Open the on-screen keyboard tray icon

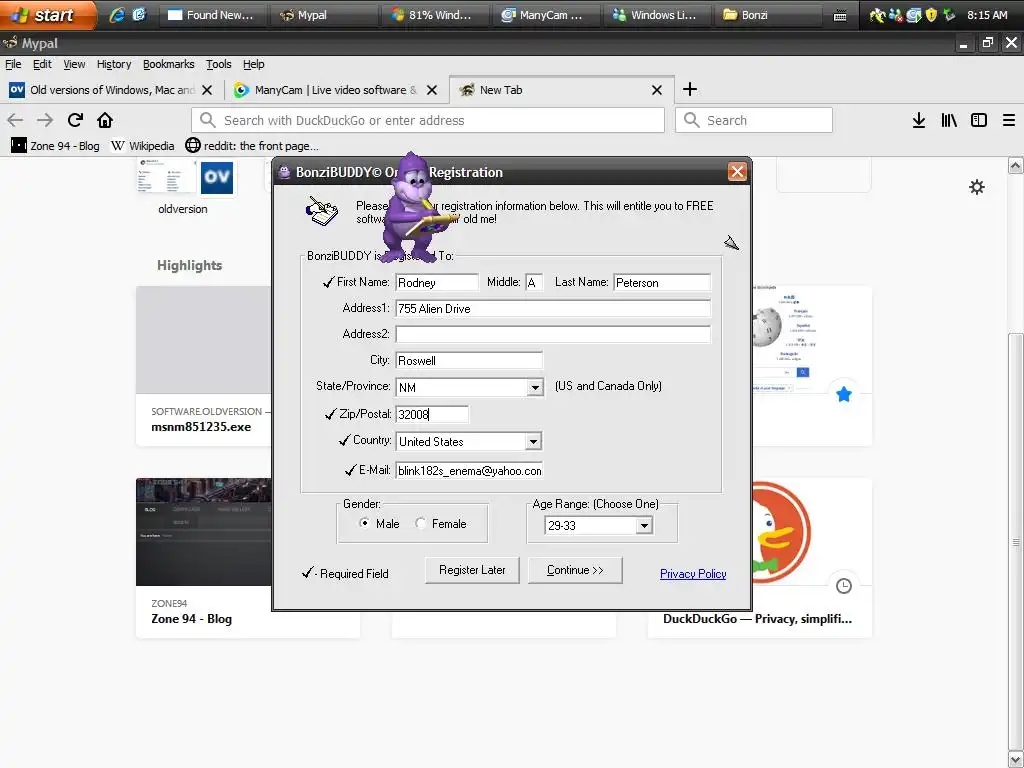pos(840,15)
